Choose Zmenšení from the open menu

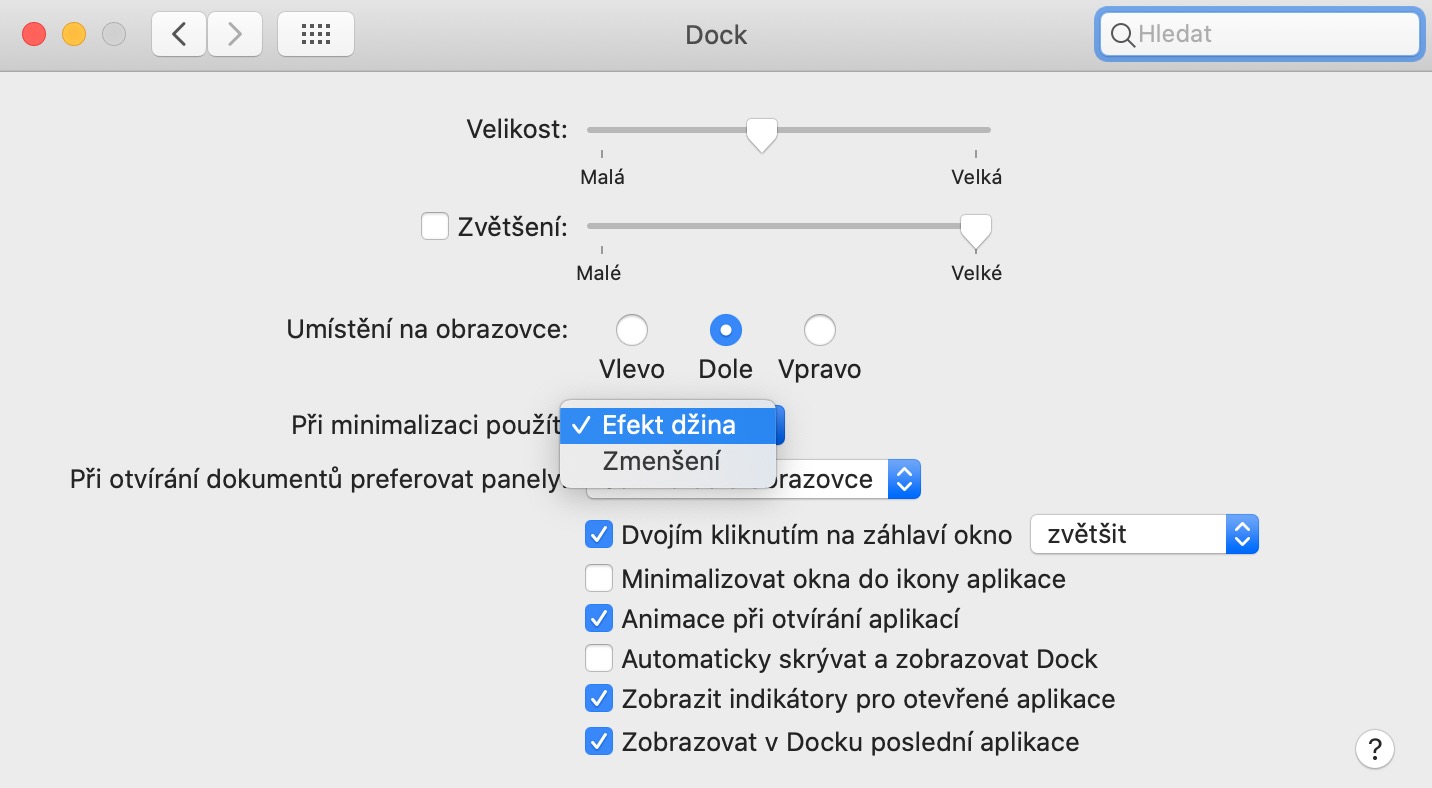tap(661, 462)
